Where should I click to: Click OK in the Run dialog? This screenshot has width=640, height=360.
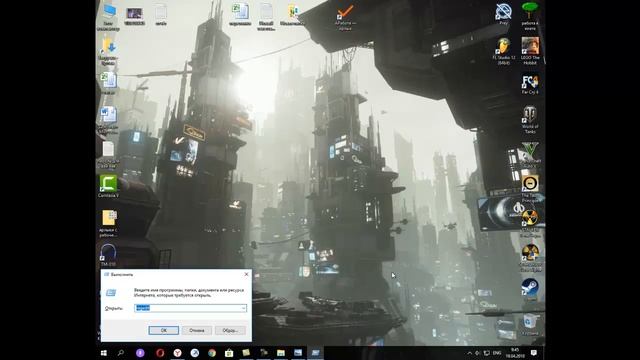[x=164, y=330]
